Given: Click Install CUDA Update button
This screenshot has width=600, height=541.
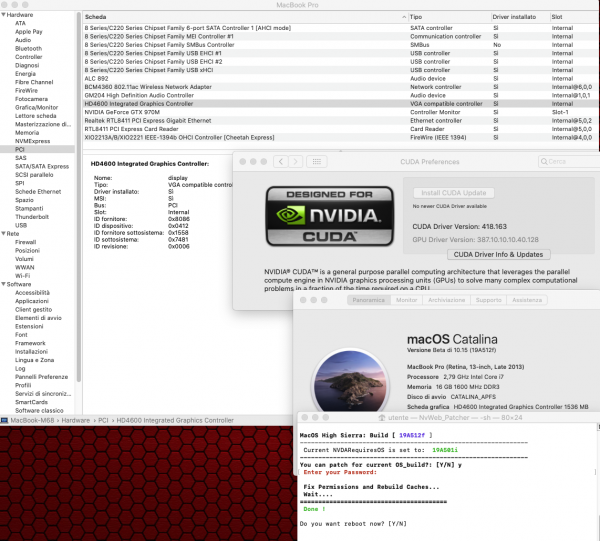Looking at the screenshot, I should (453, 193).
